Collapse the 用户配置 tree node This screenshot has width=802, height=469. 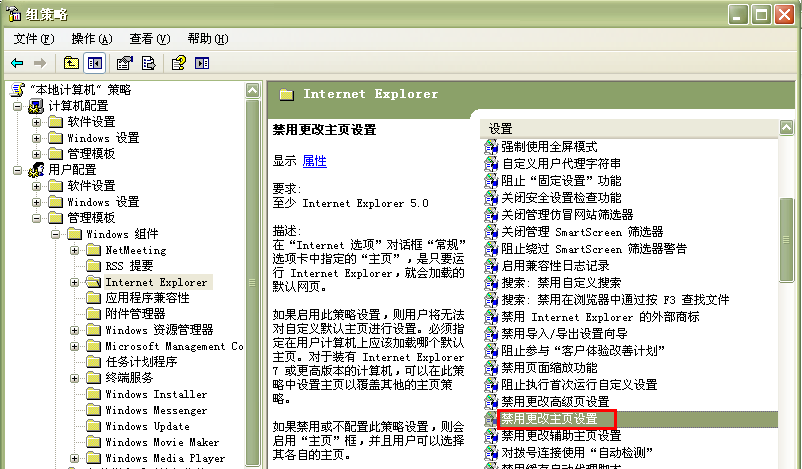tap(17, 170)
